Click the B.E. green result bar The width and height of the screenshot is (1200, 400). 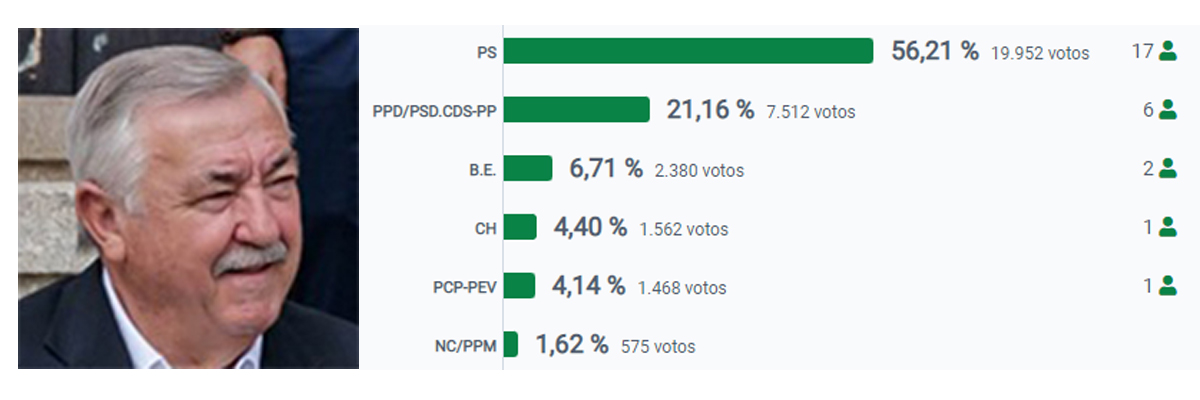(x=527, y=168)
